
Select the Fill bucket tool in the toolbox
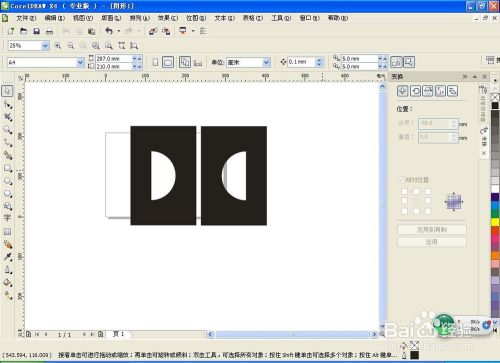[8, 283]
